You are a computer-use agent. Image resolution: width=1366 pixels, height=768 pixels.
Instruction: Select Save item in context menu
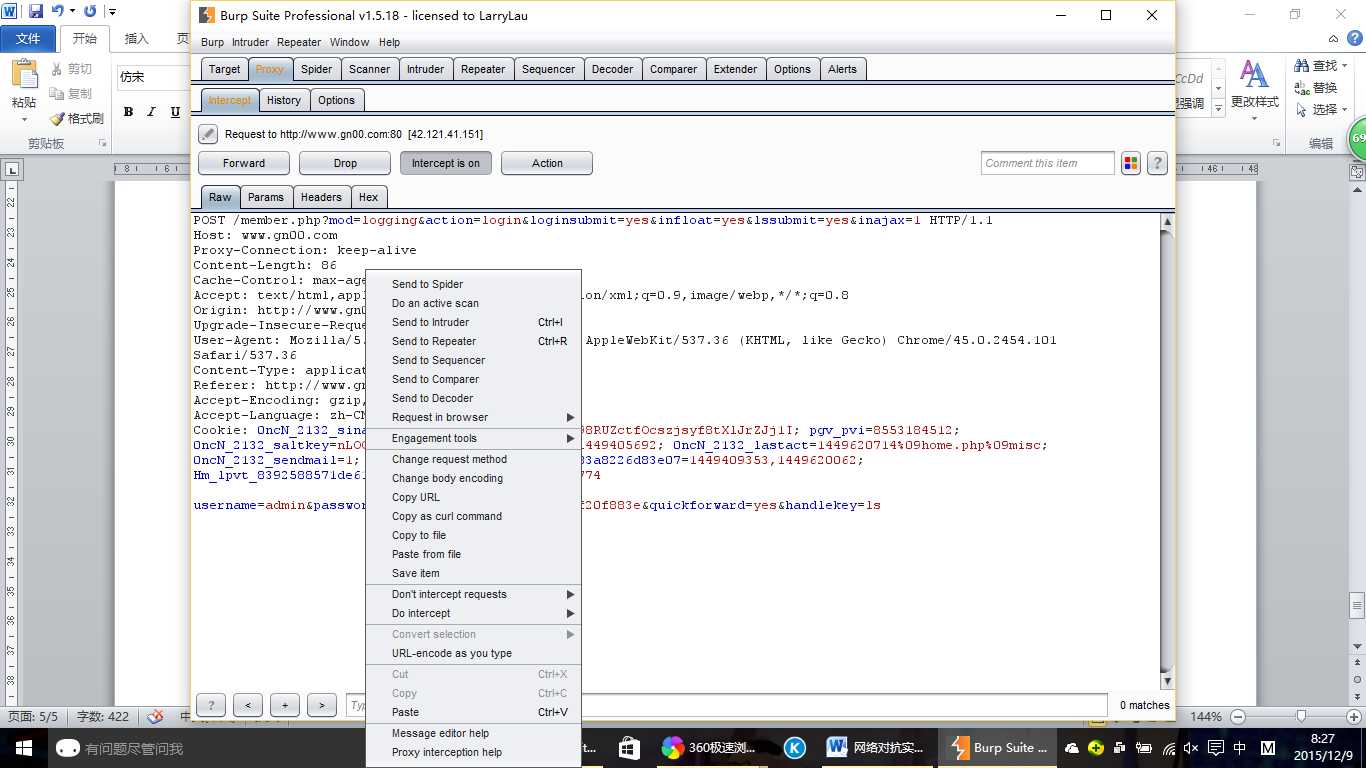click(473, 573)
